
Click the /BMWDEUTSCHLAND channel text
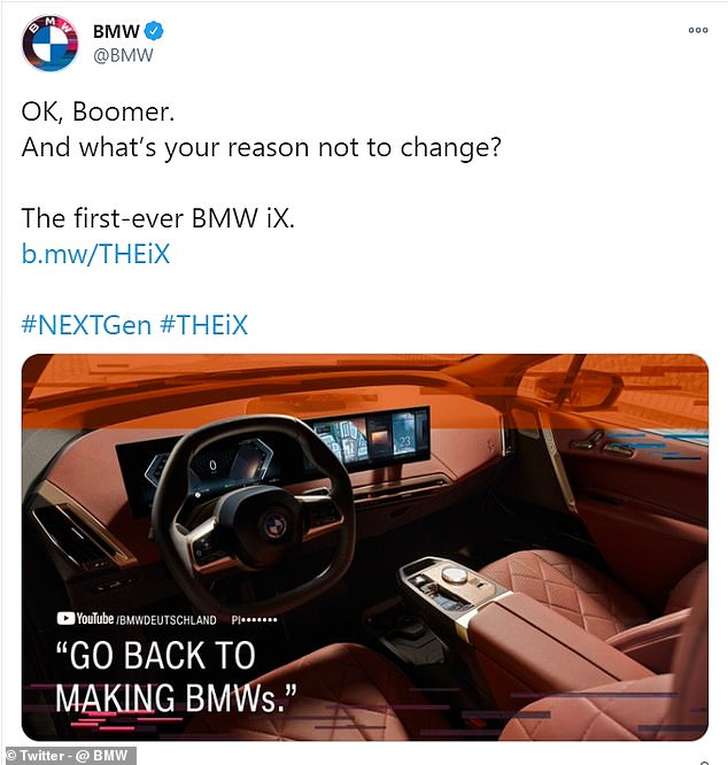click(166, 620)
